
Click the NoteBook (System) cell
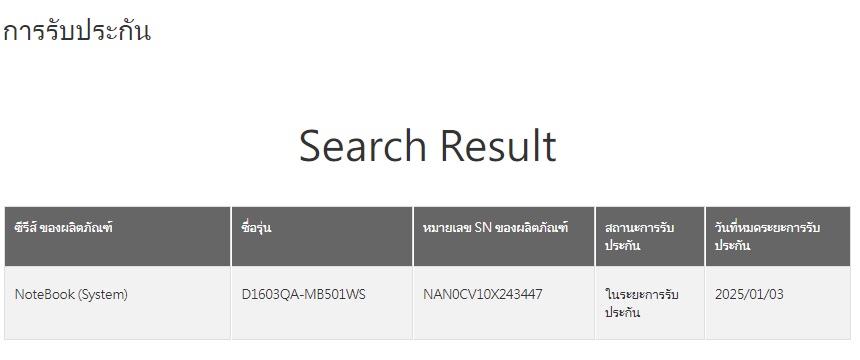pyautogui.click(x=117, y=303)
